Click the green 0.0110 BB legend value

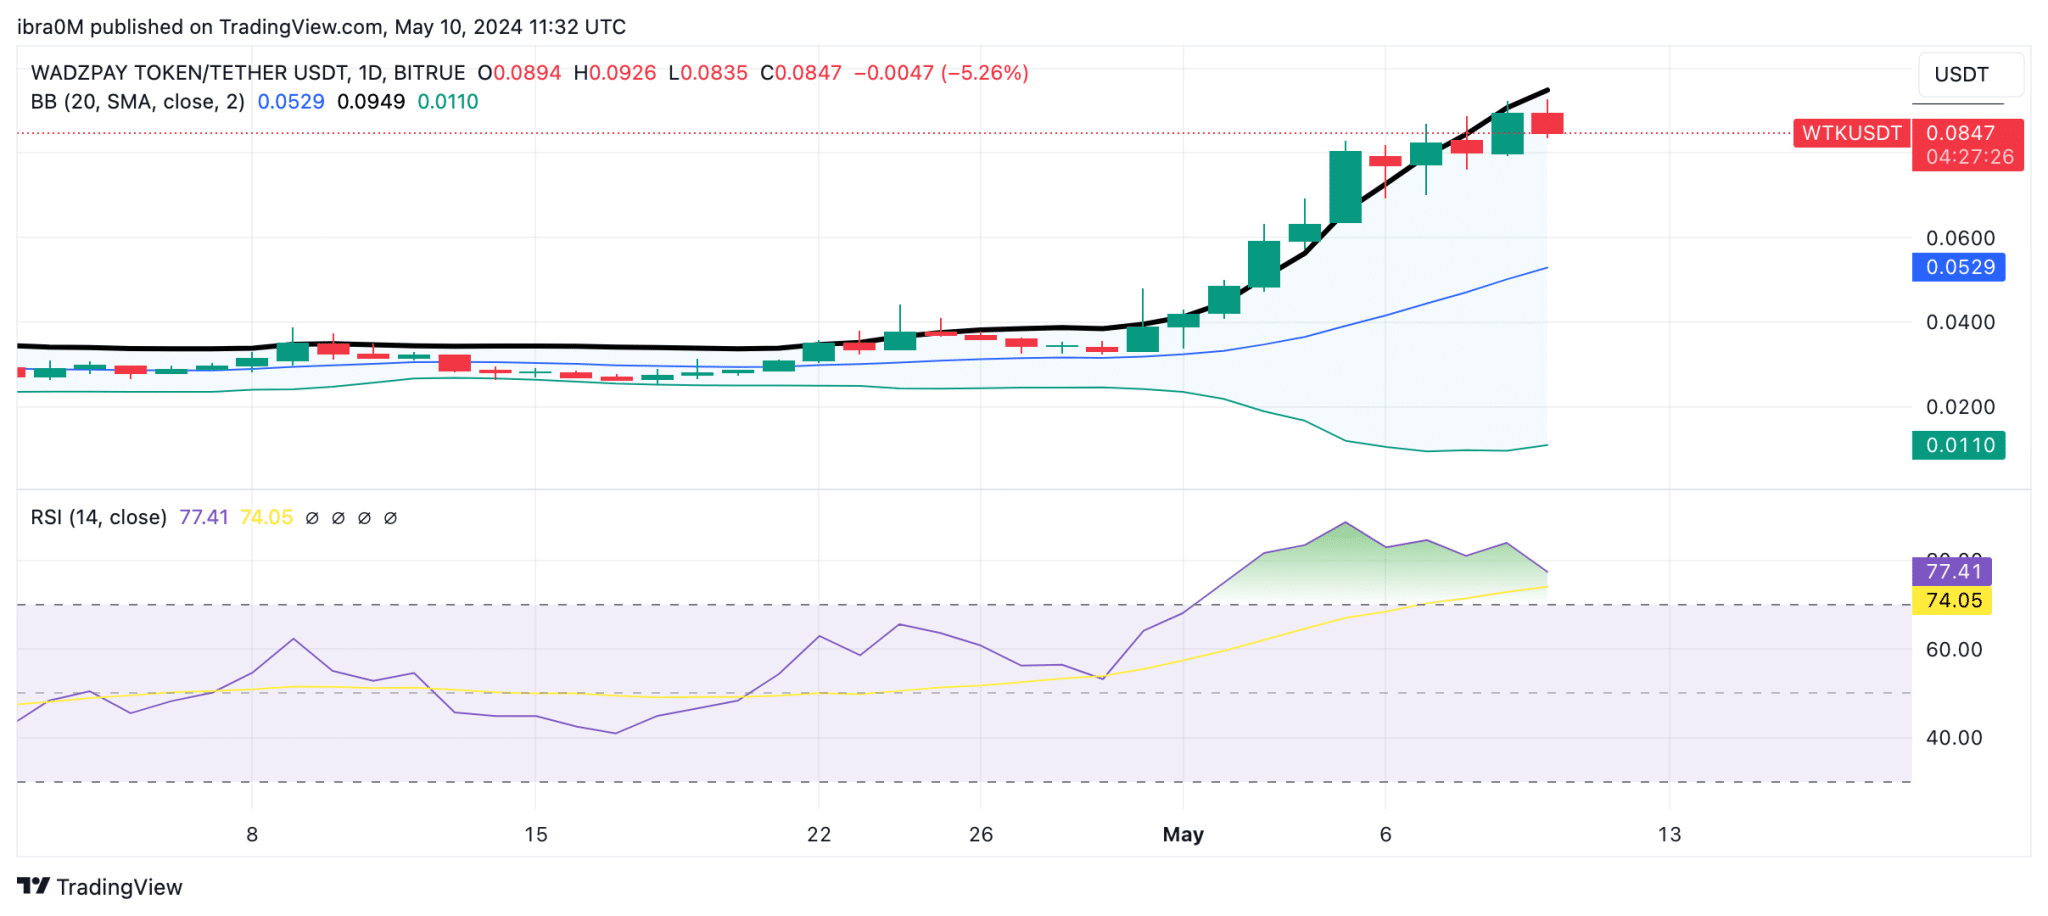(x=448, y=102)
